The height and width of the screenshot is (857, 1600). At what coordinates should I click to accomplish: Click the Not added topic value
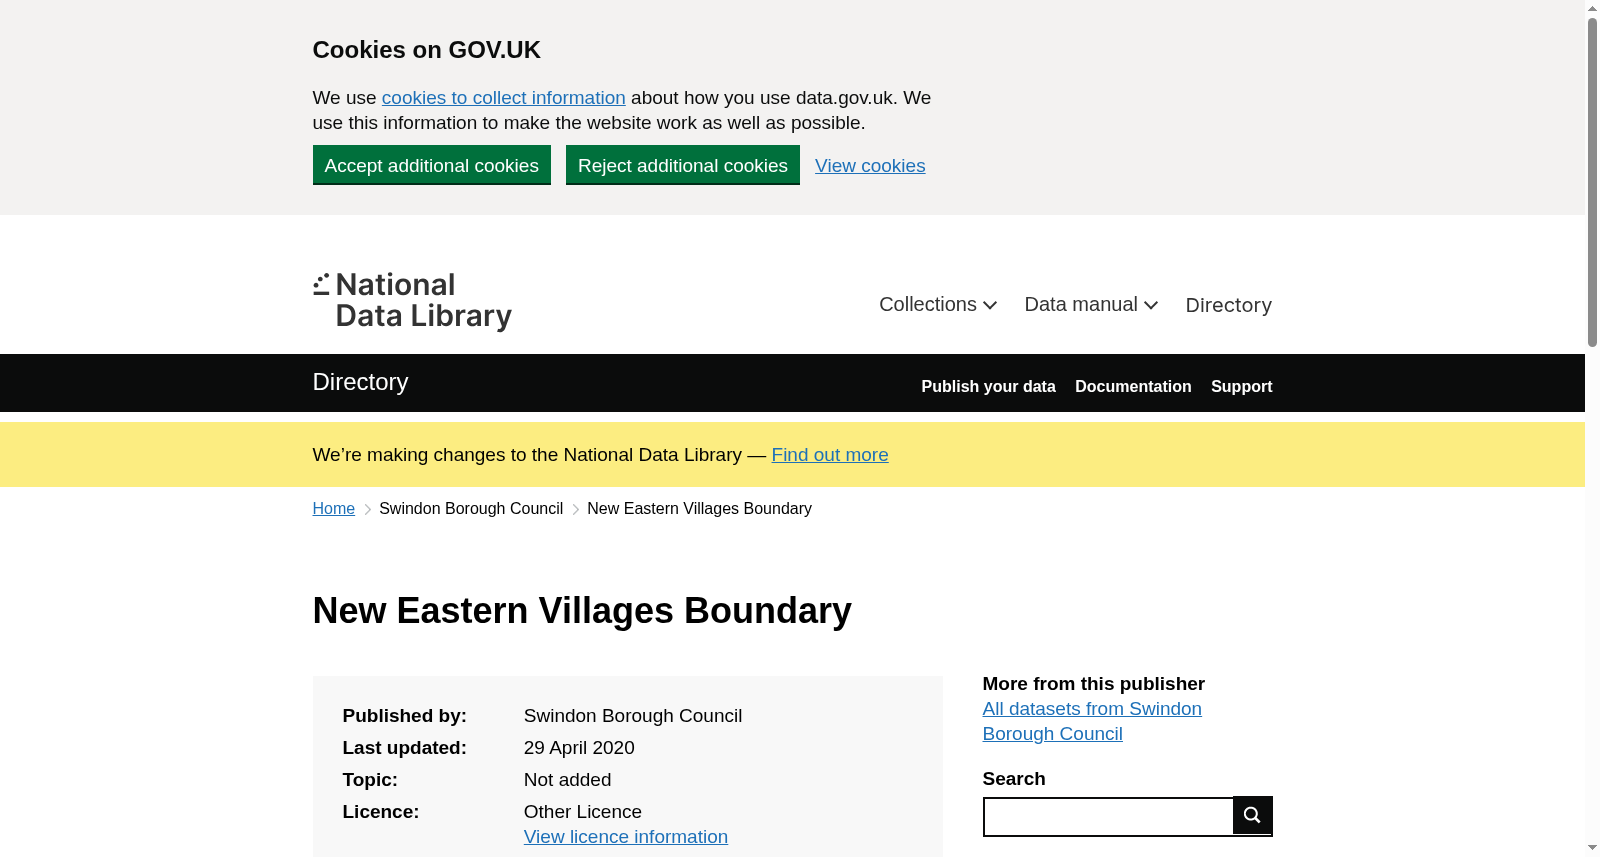click(x=567, y=780)
